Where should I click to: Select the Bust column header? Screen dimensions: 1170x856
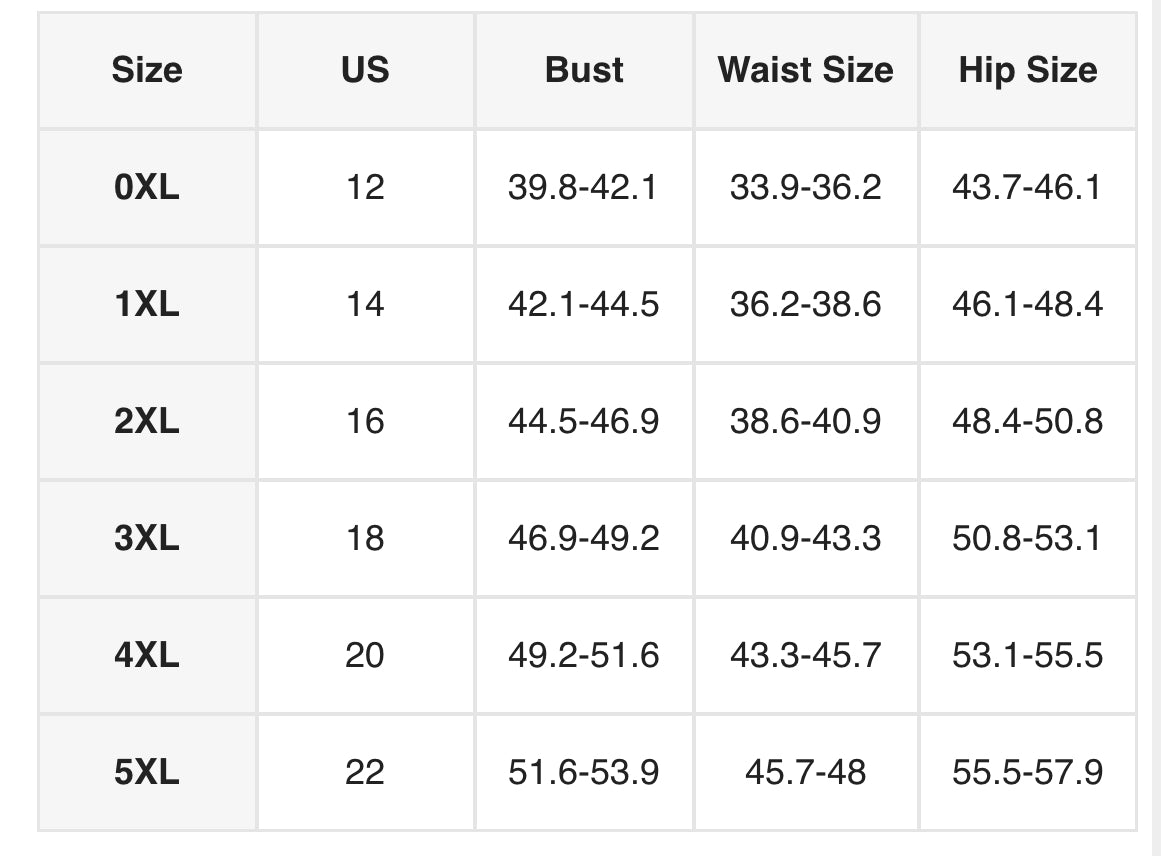(x=584, y=70)
